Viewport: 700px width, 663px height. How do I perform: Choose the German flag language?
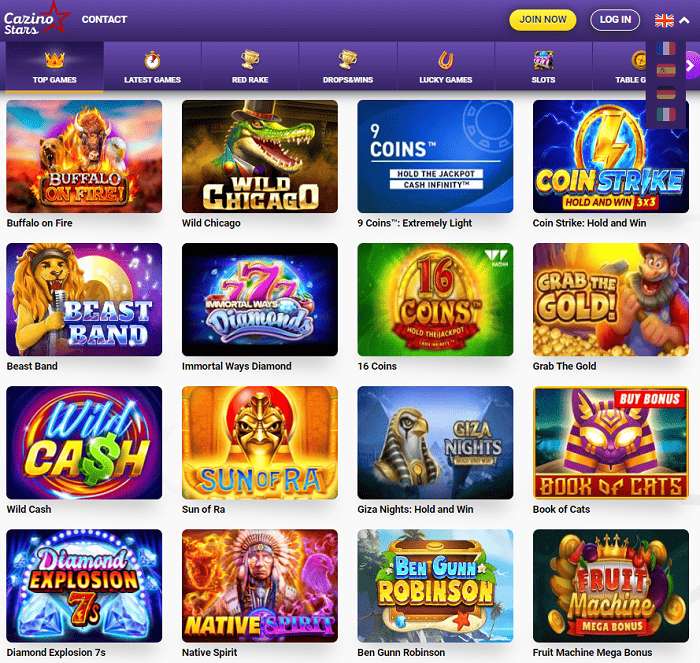tap(666, 93)
